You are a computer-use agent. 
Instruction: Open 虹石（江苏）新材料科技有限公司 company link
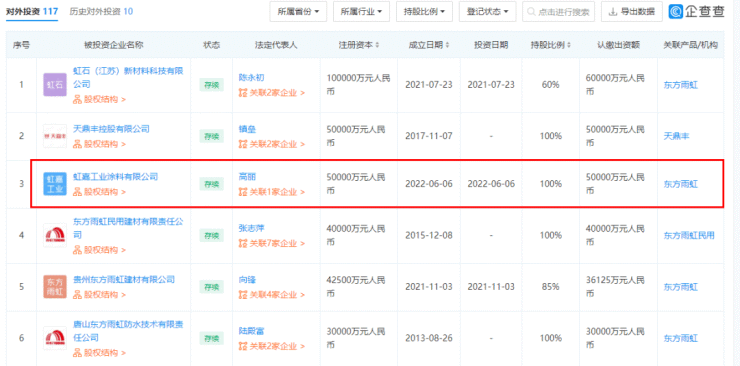pos(127,78)
